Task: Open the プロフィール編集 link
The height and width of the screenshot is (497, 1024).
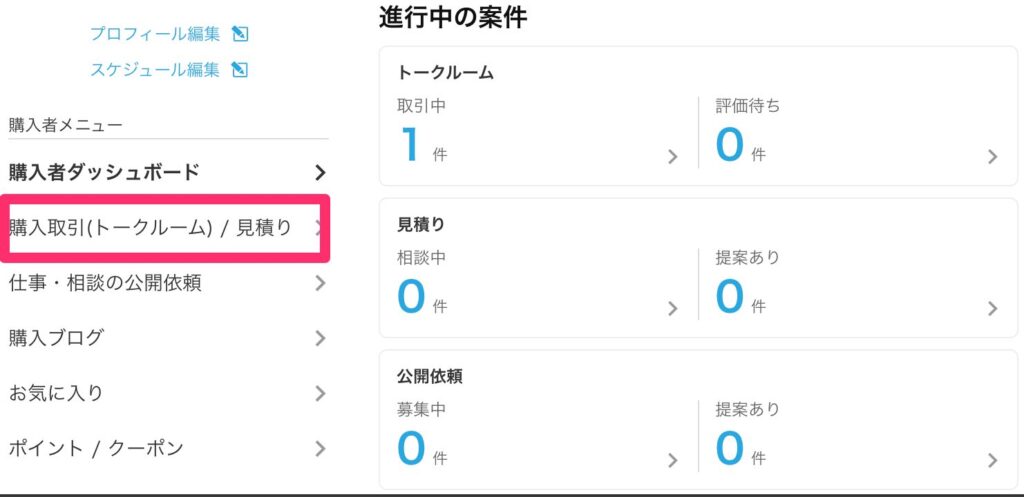Action: coord(155,34)
